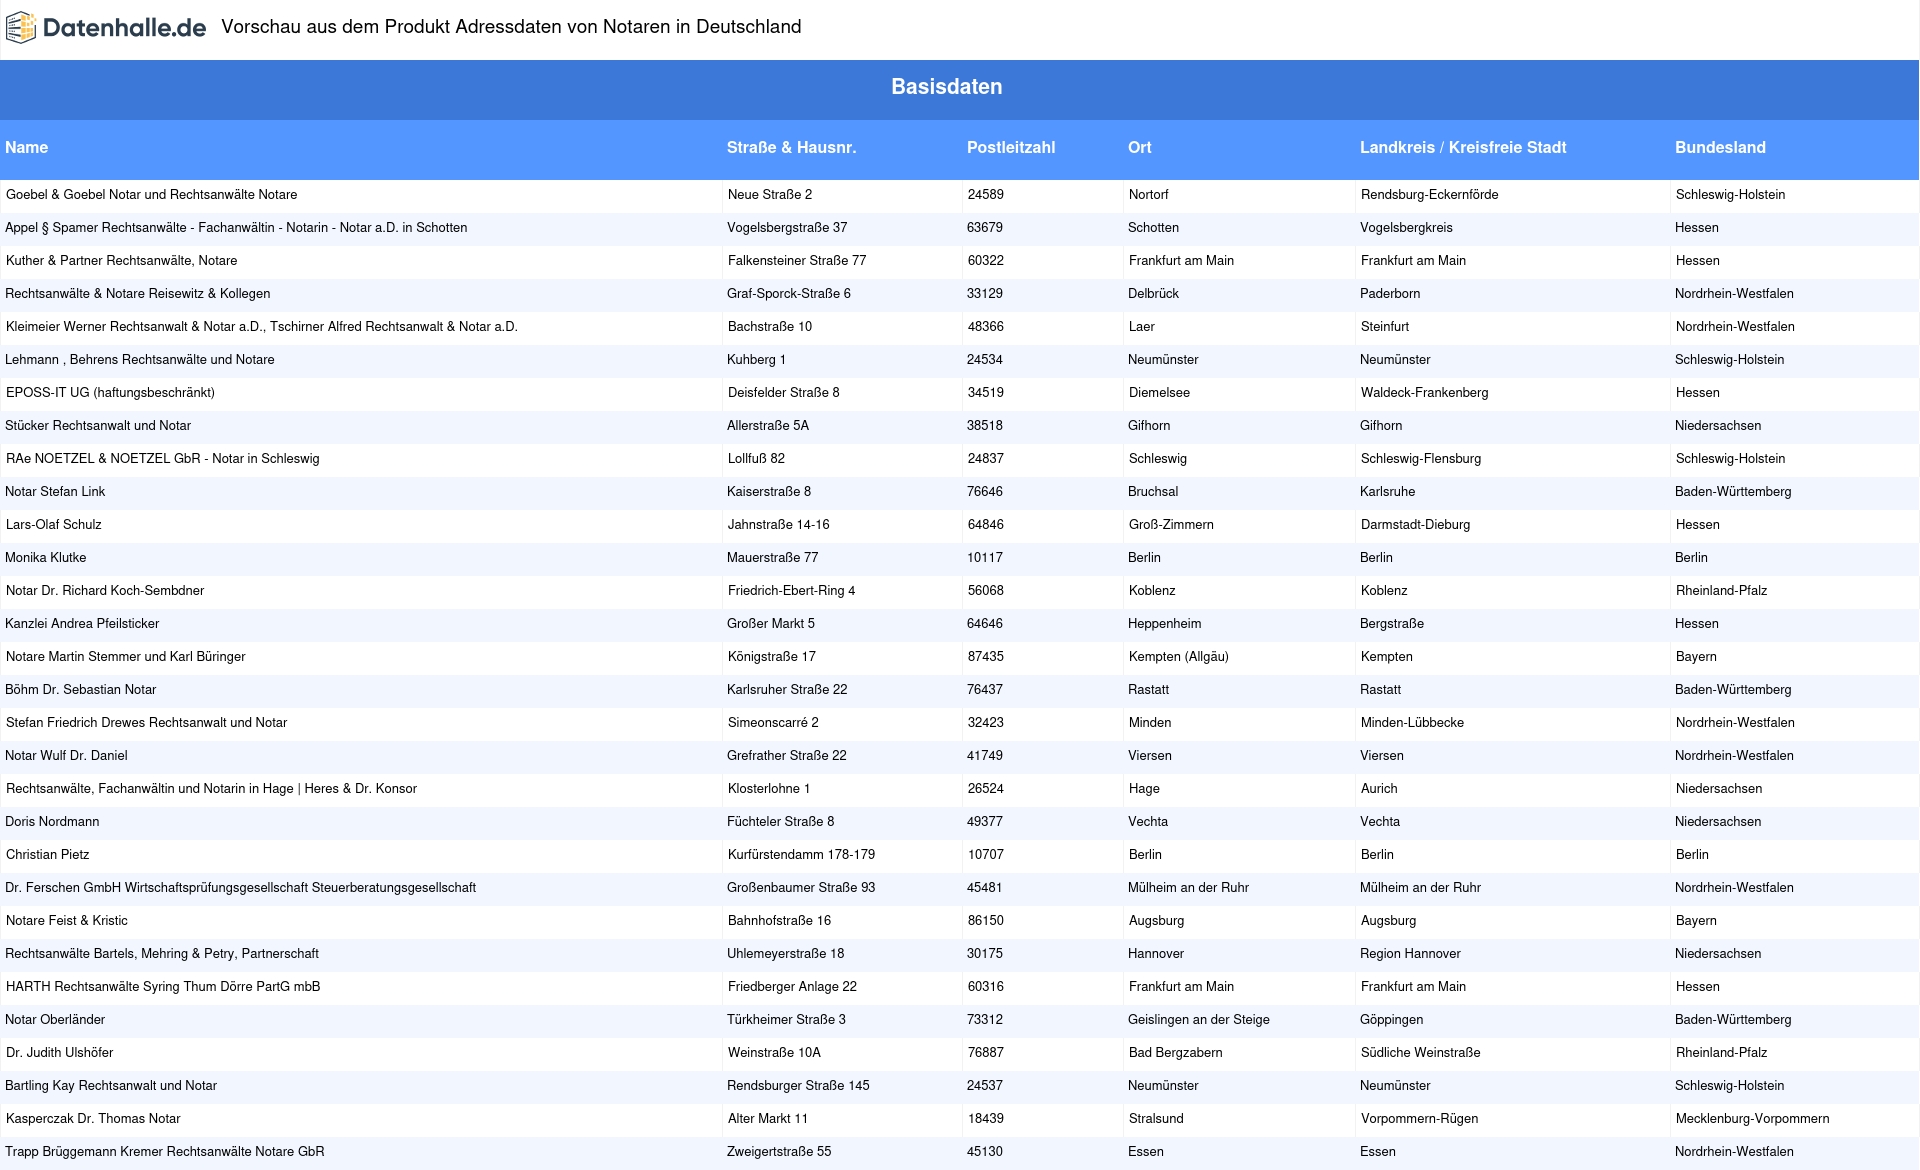Click Trapp Brüggemann Kremer Rechtsanwälte Notare GbR
This screenshot has width=1920, height=1170.
click(165, 1152)
